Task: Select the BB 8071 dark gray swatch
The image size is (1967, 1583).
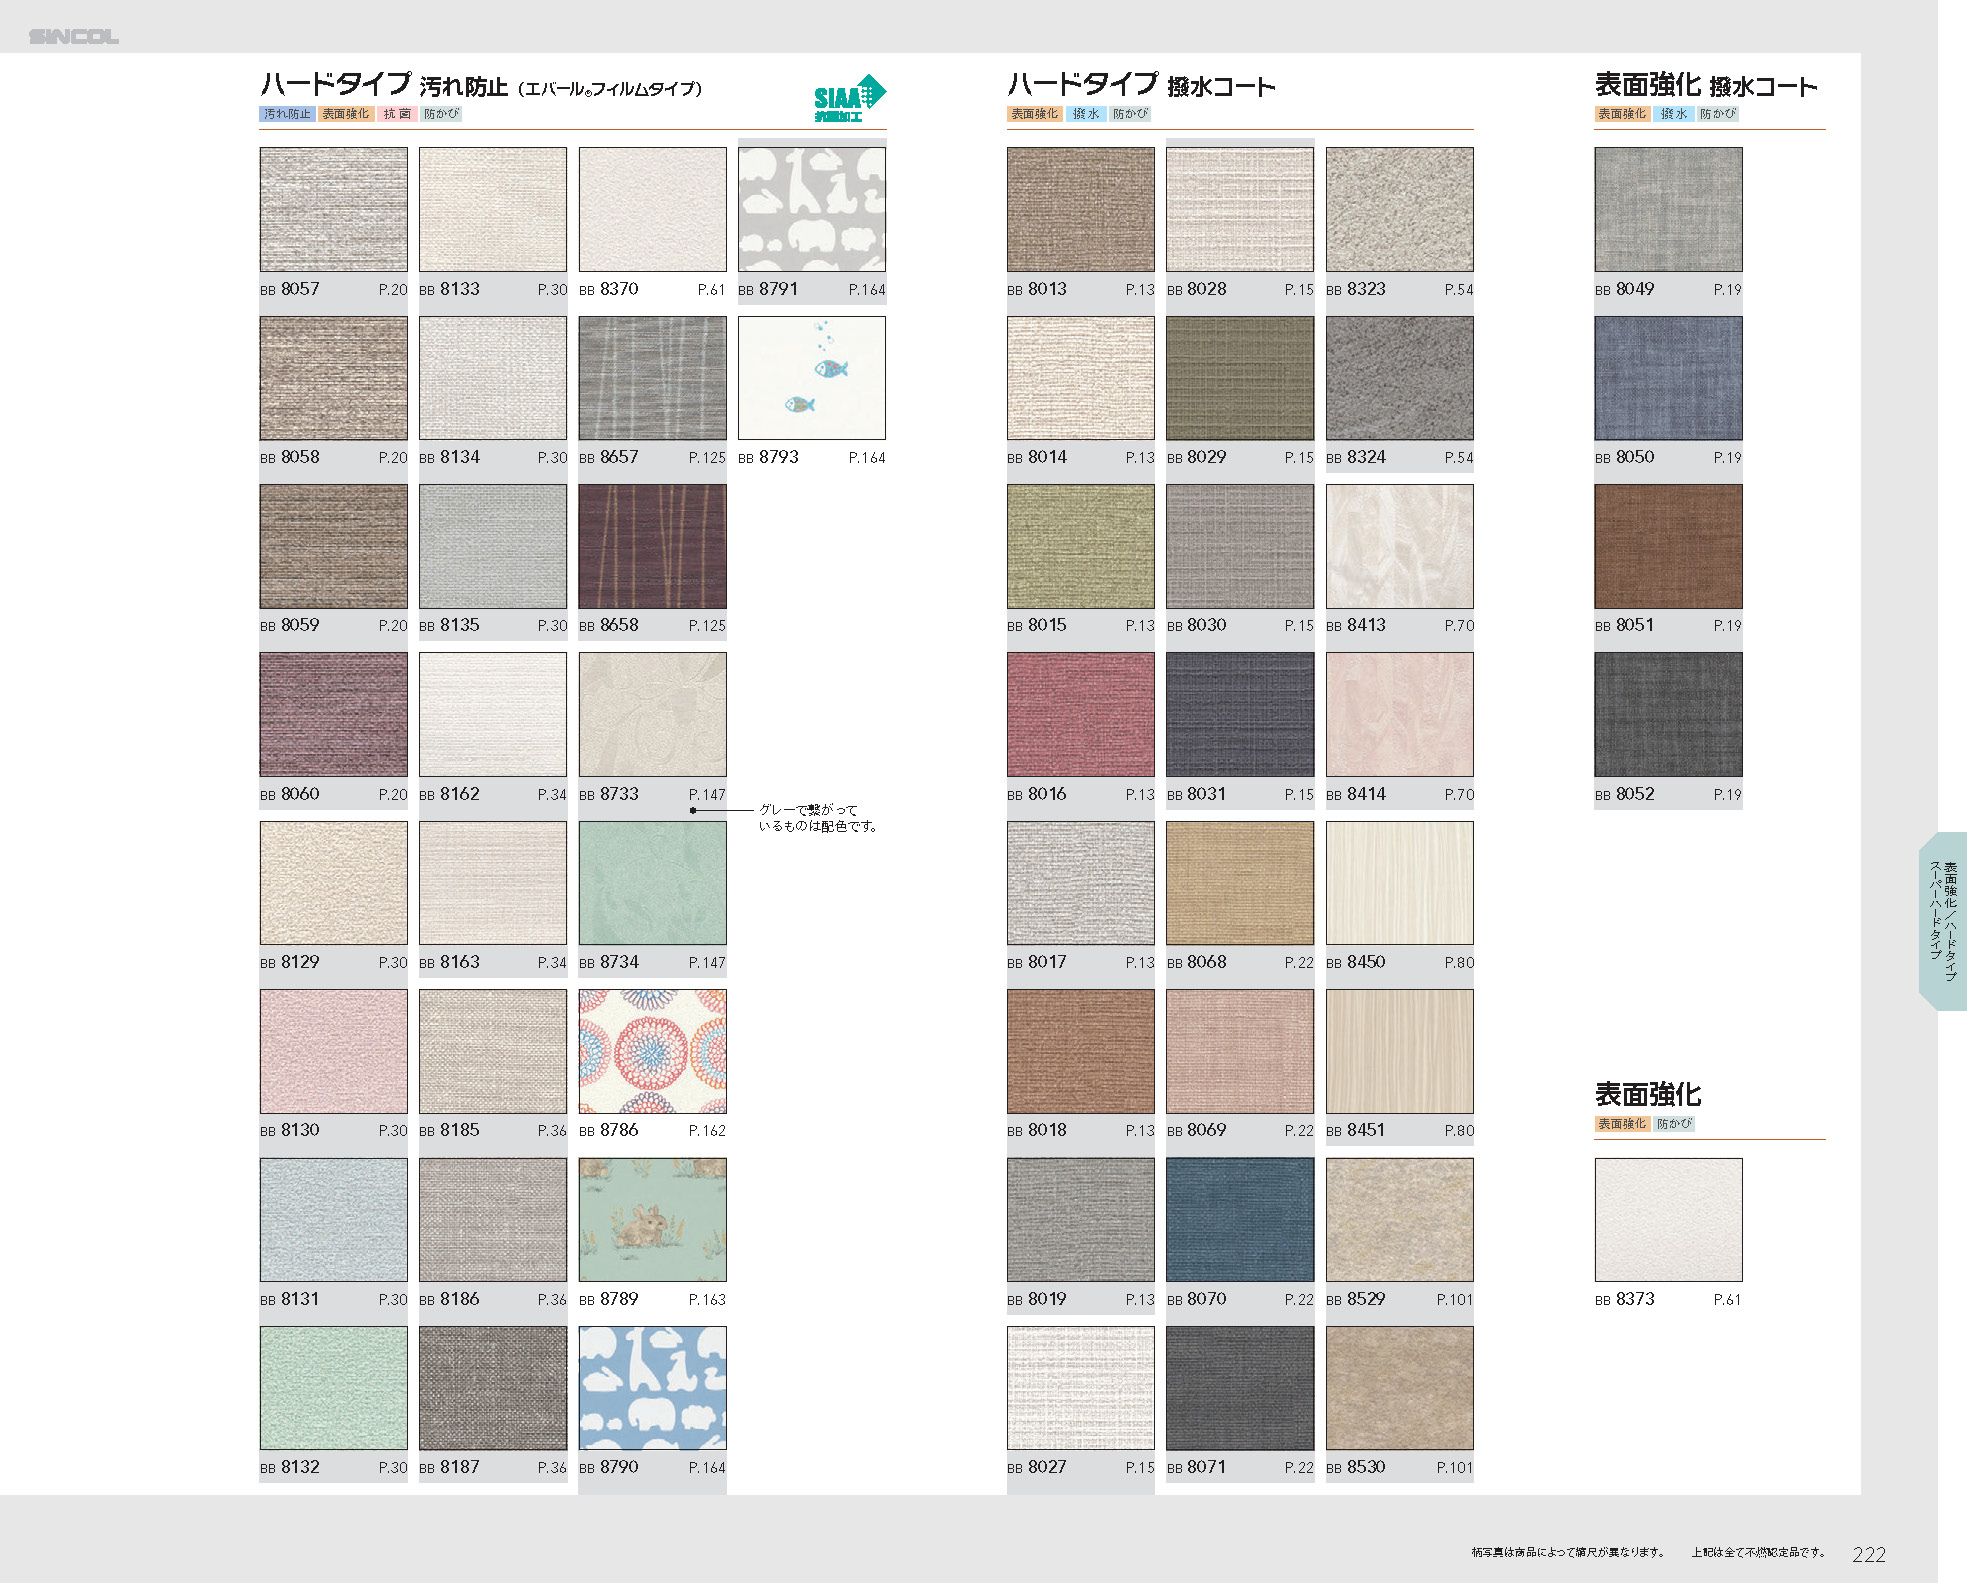Action: pos(1240,1388)
